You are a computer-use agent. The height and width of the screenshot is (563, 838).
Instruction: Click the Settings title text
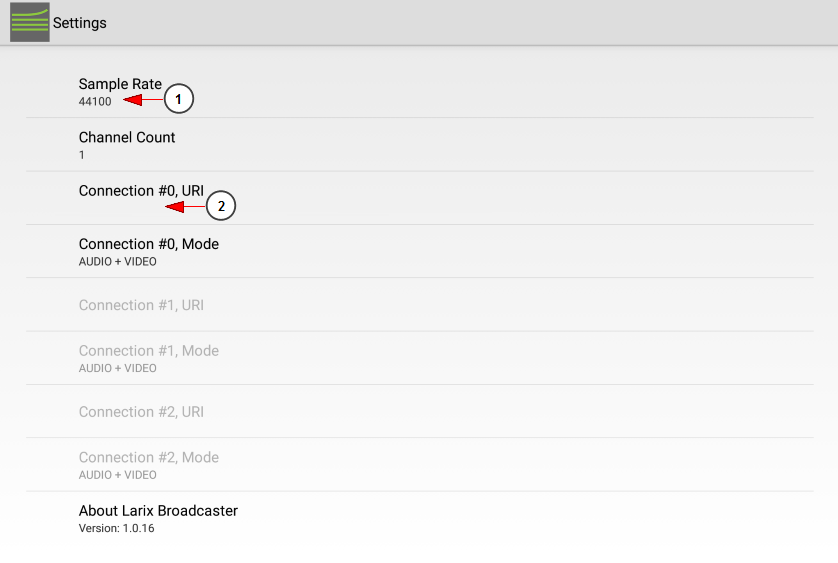pos(80,23)
